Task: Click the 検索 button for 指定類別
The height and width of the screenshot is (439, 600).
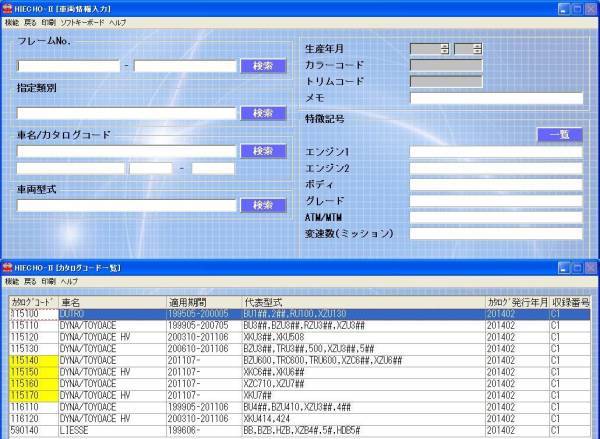Action: 263,113
